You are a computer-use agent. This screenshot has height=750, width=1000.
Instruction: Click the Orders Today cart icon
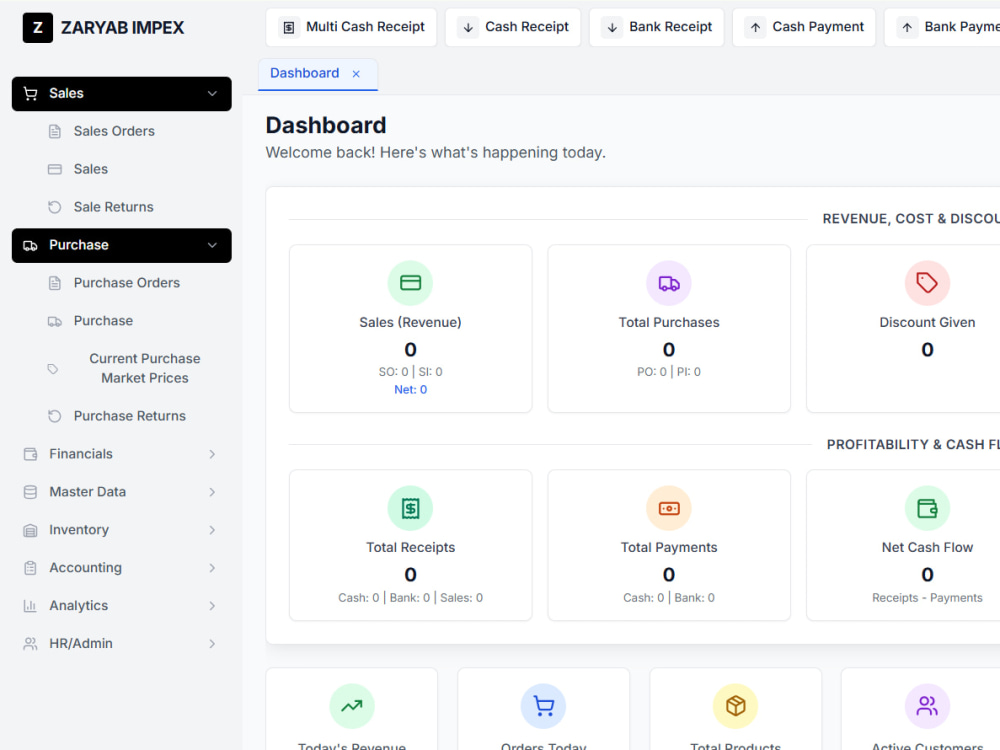click(543, 706)
